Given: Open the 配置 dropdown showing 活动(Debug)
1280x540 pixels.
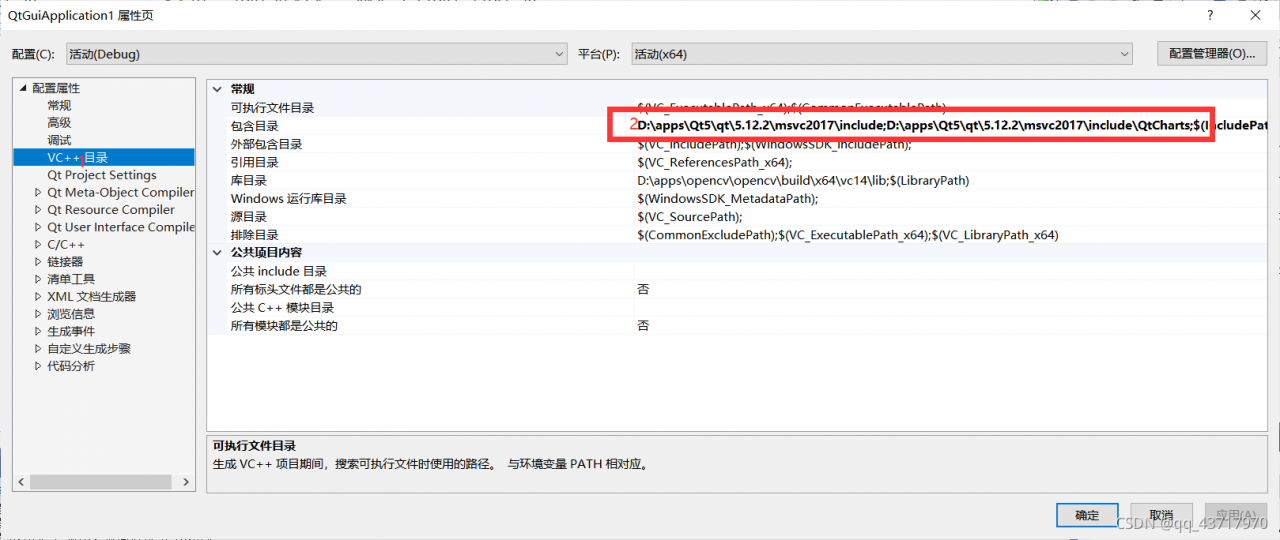Looking at the screenshot, I should click(x=316, y=54).
